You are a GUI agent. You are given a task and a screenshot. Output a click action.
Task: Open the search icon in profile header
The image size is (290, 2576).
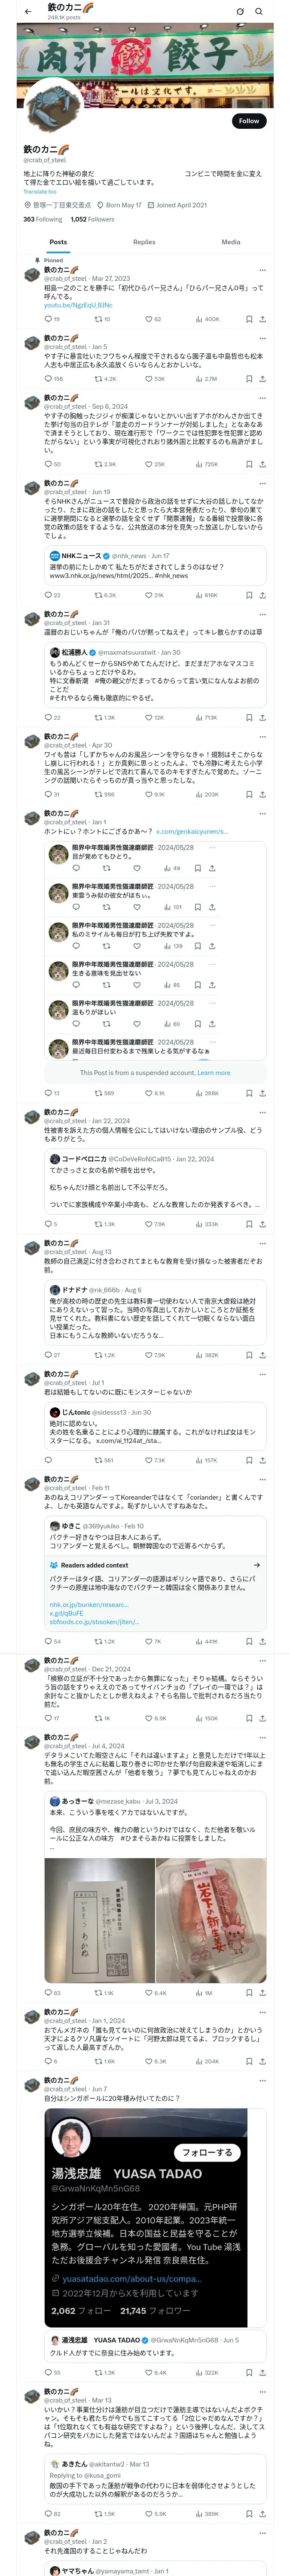pos(259,11)
